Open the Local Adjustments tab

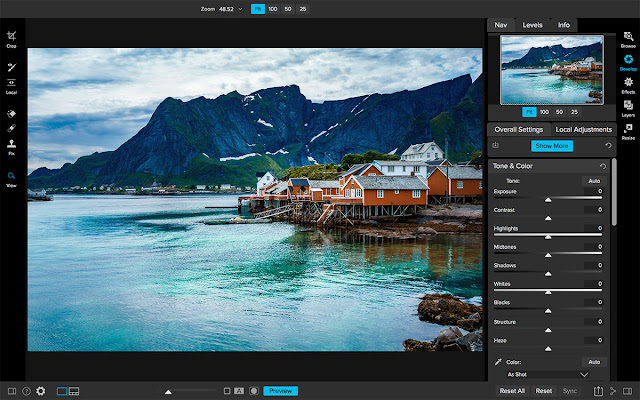coord(583,130)
